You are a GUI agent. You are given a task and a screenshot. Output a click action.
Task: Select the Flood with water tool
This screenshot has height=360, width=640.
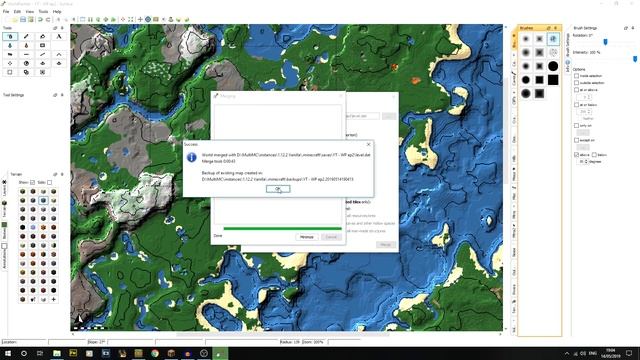[x=10, y=45]
